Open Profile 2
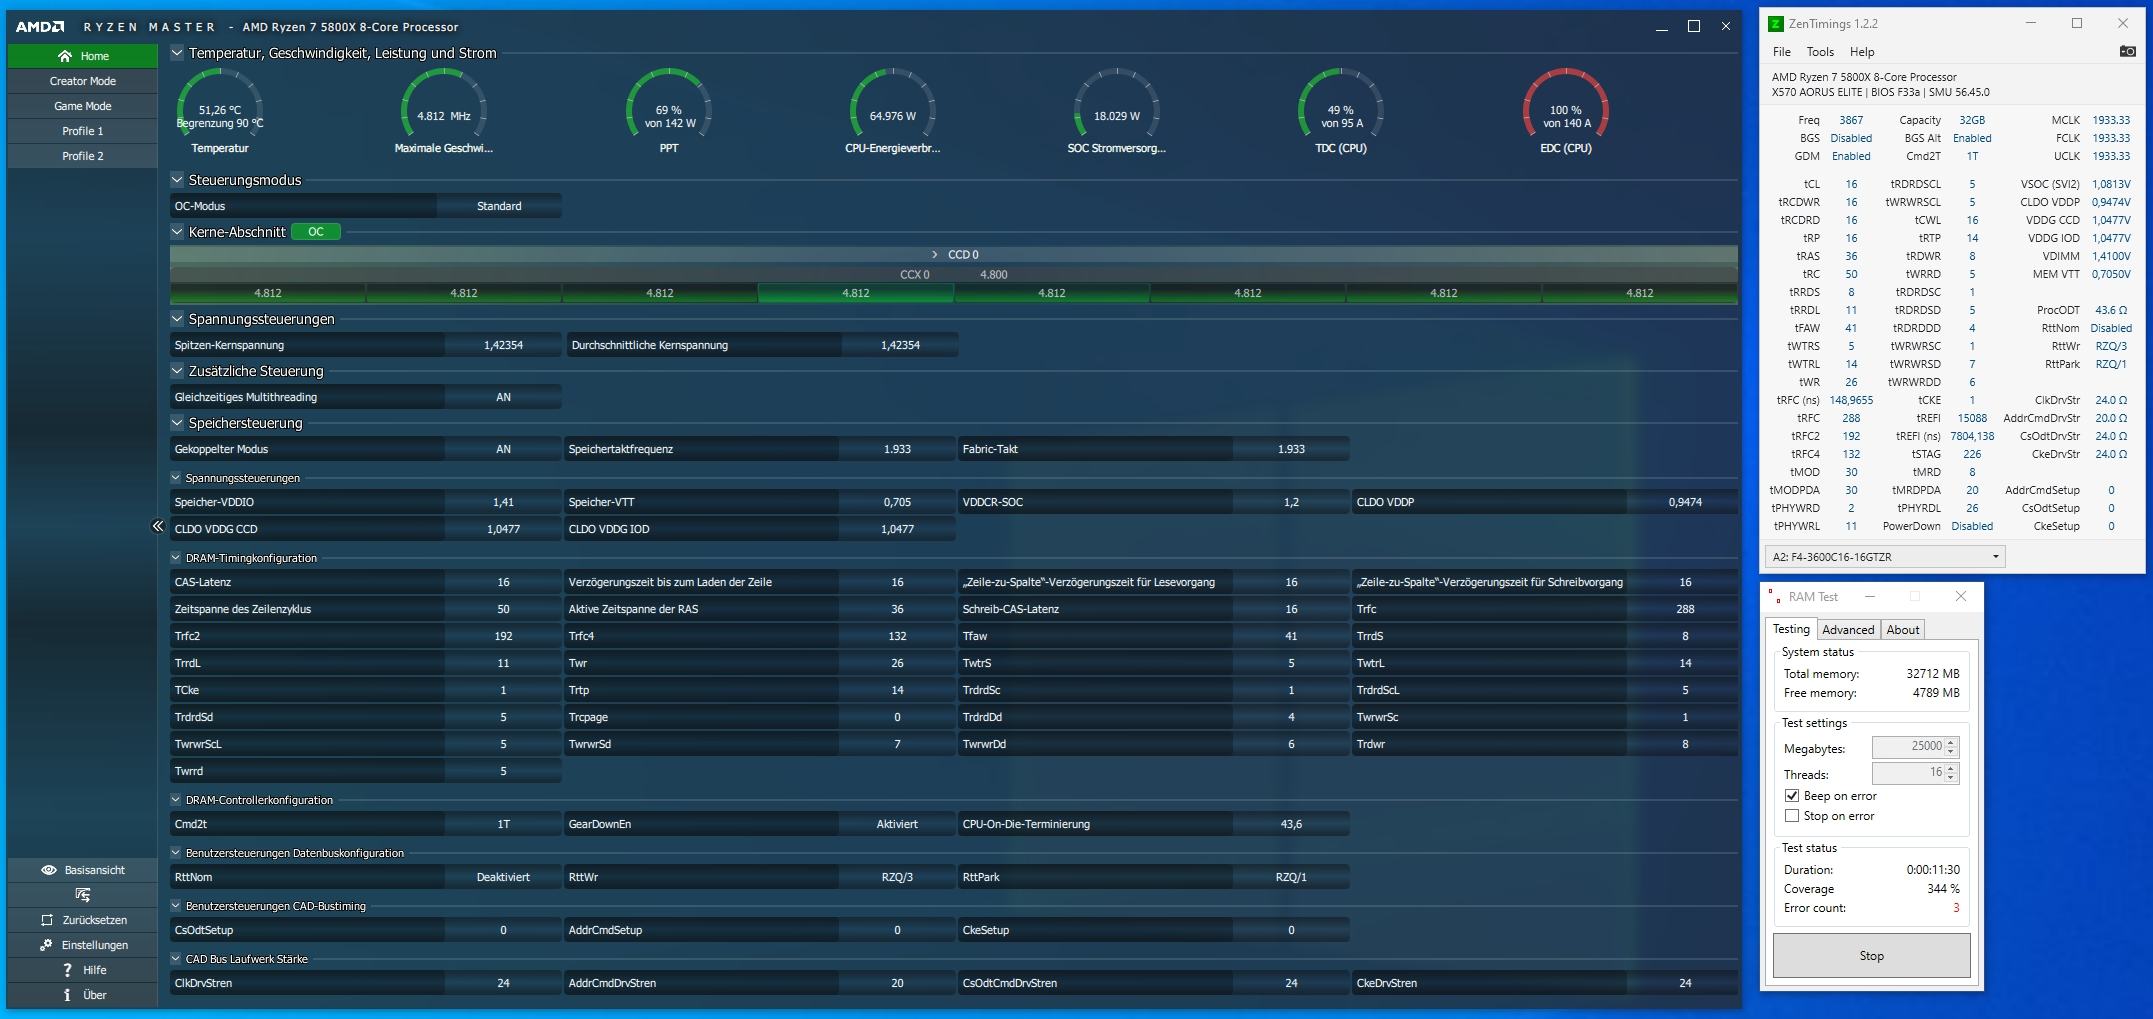 coord(83,156)
